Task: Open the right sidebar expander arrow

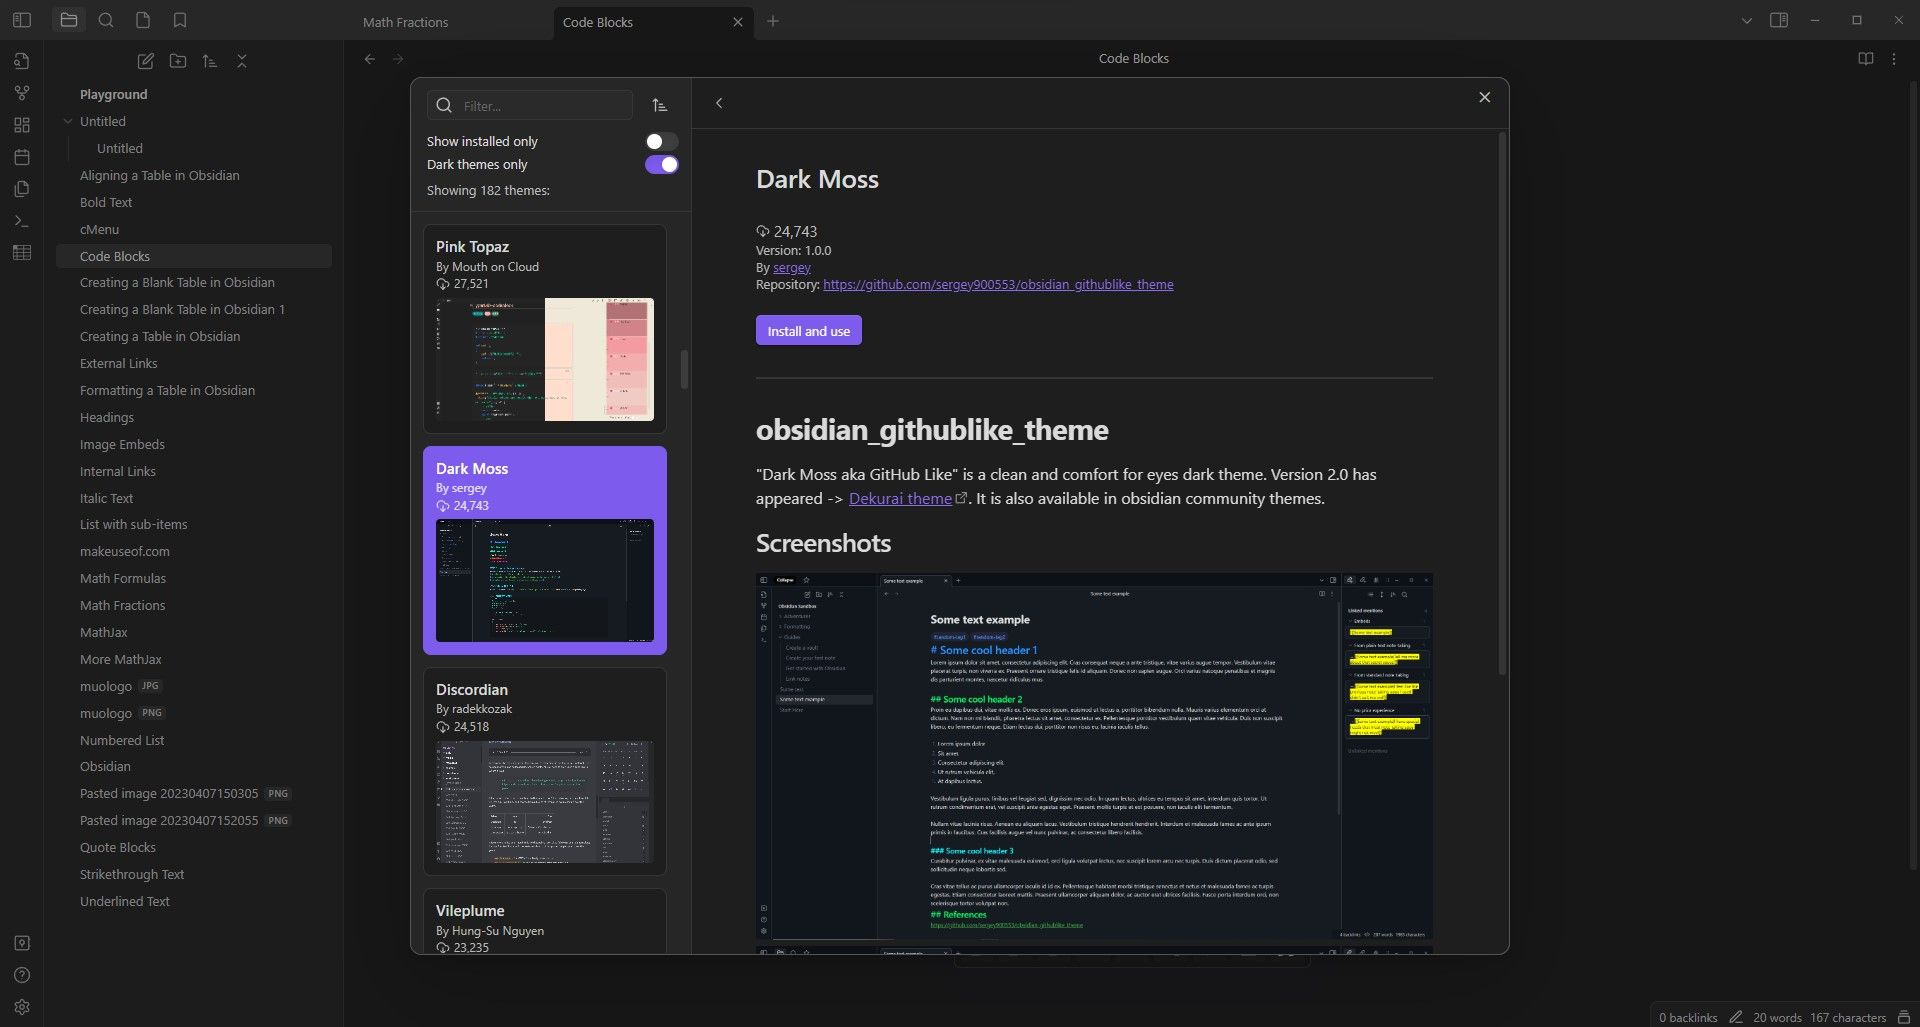Action: 1780,20
